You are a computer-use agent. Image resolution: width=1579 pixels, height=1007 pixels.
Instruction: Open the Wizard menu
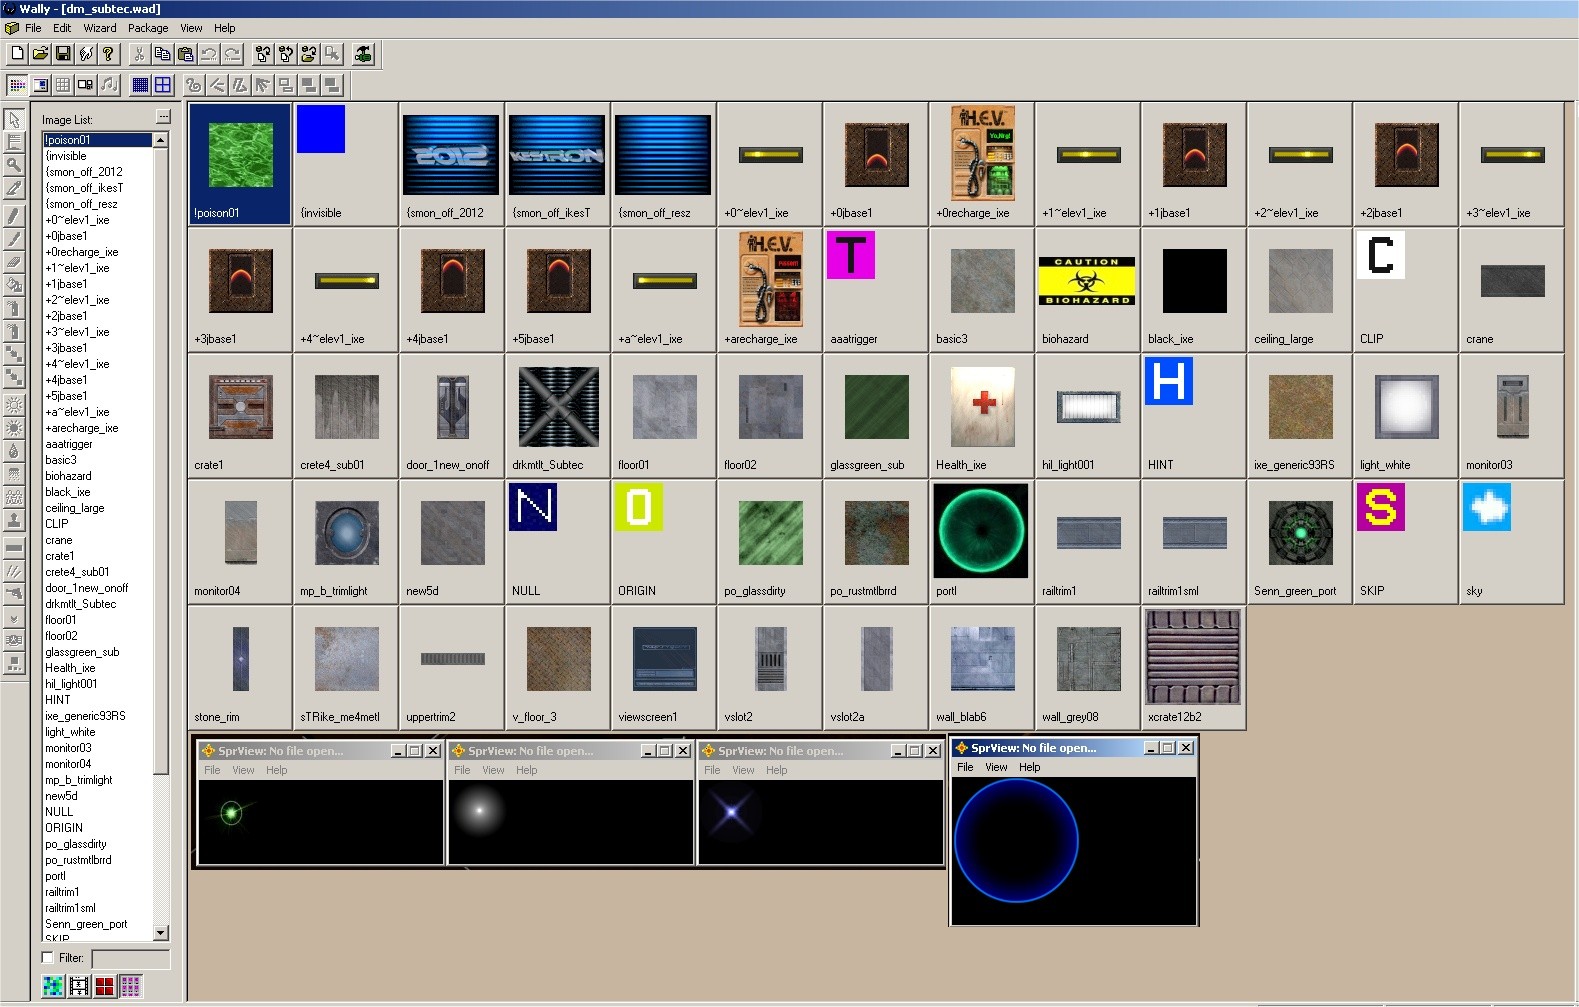[x=99, y=28]
